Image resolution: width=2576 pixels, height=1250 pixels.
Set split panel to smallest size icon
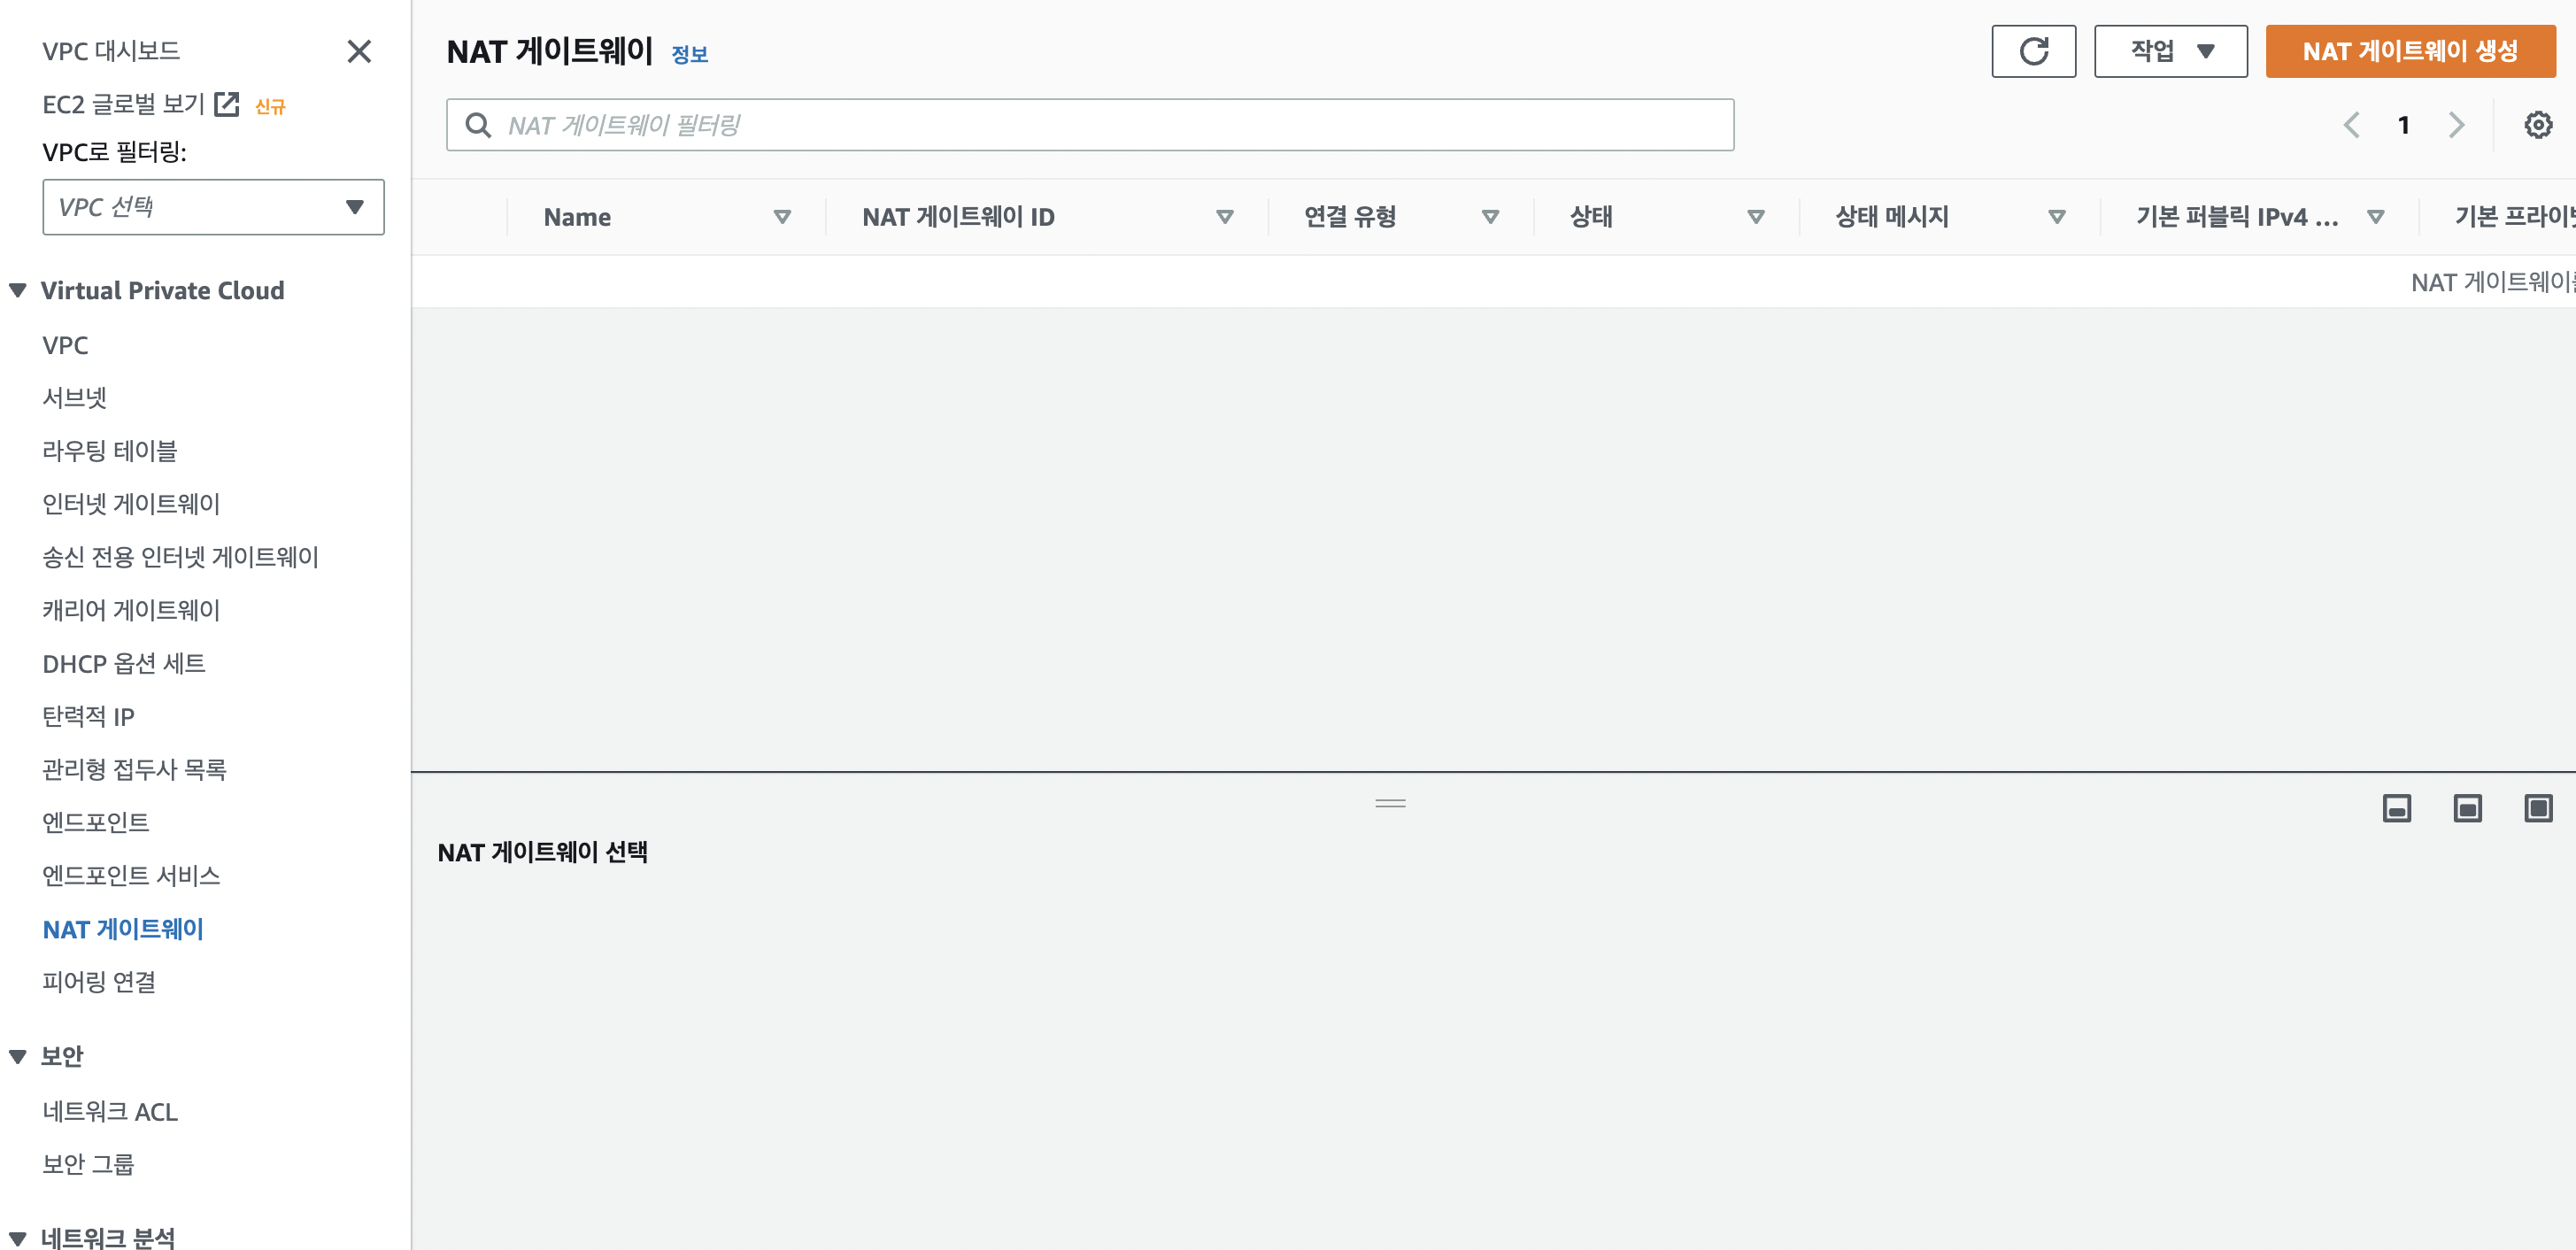2396,808
